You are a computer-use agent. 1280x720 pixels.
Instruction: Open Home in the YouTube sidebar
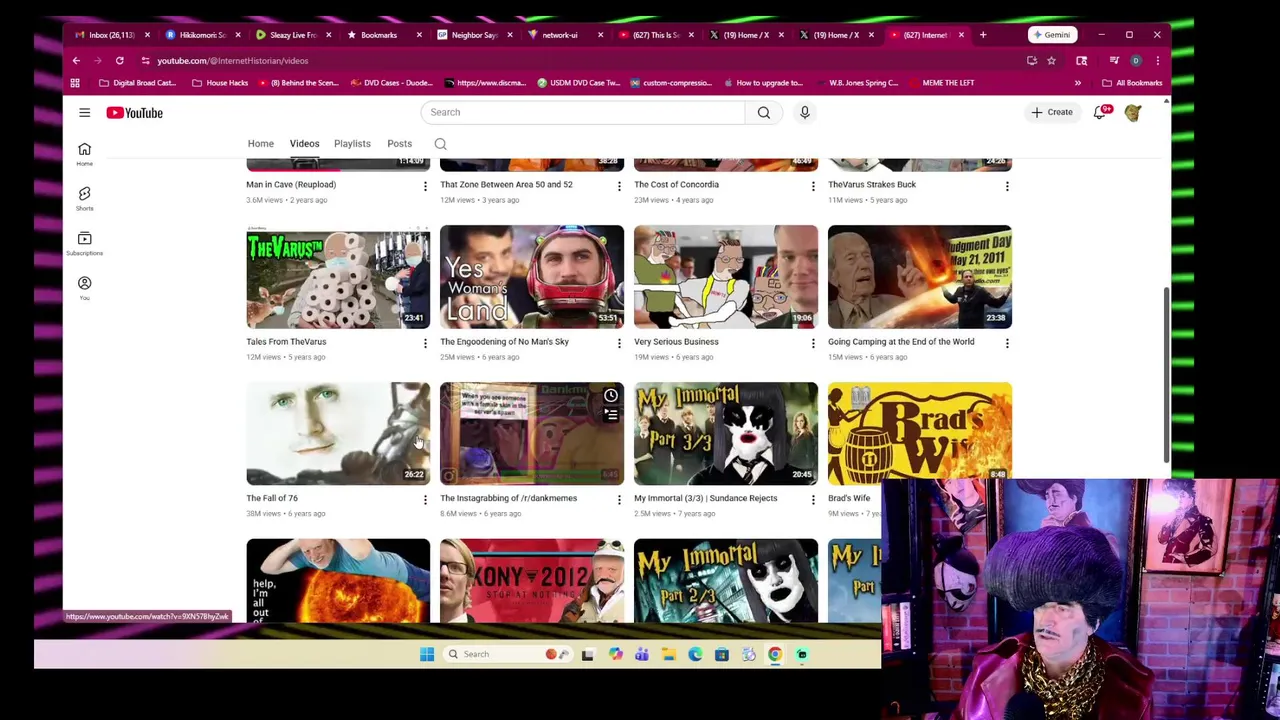click(x=84, y=153)
